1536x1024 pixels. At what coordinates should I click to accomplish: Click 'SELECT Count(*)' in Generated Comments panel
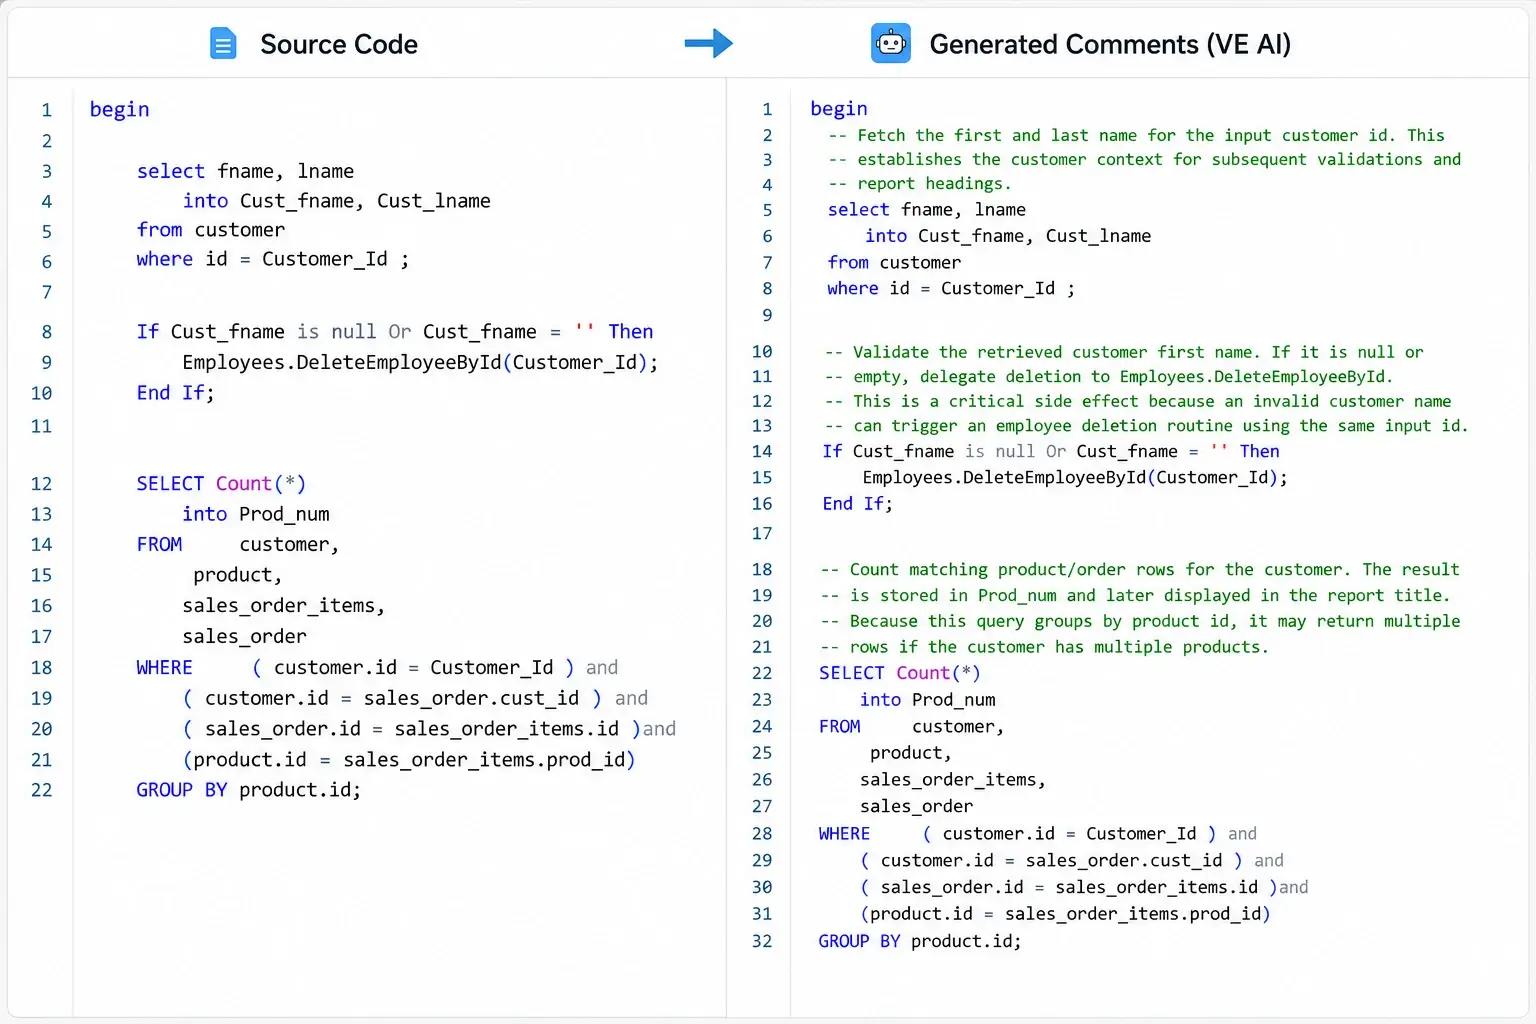coord(900,674)
